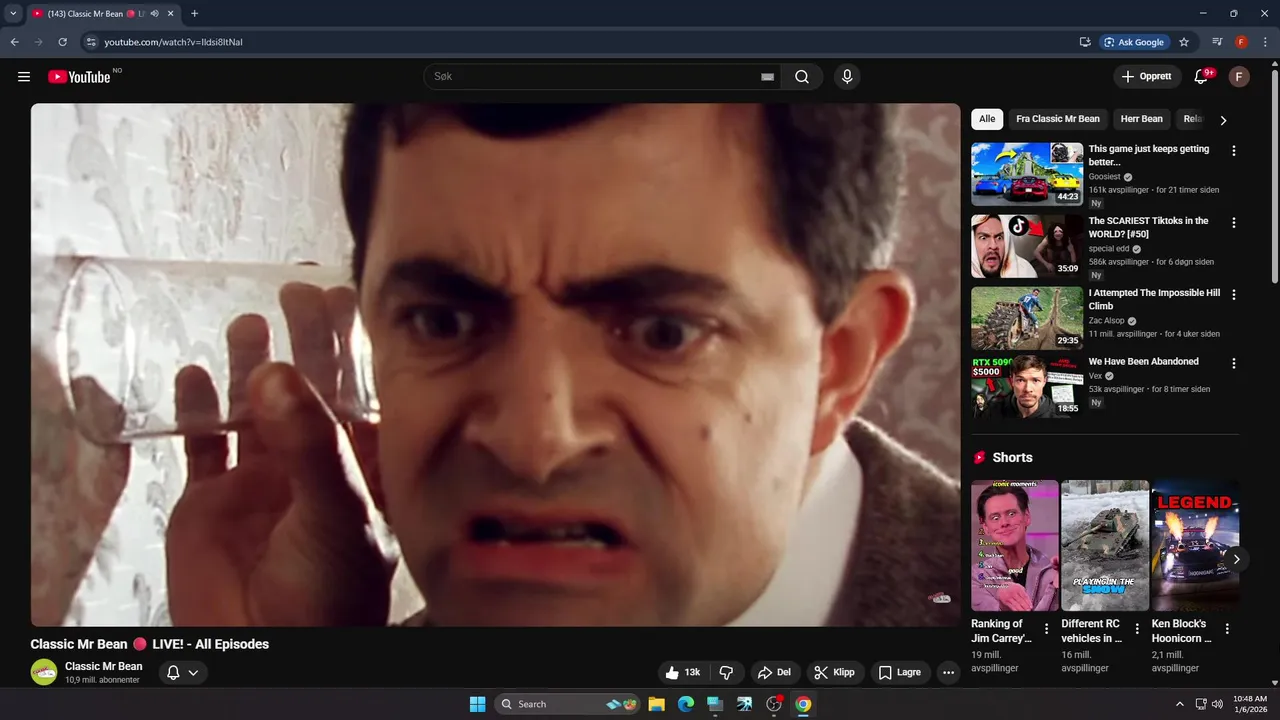Start voice search with microphone icon

point(847,77)
